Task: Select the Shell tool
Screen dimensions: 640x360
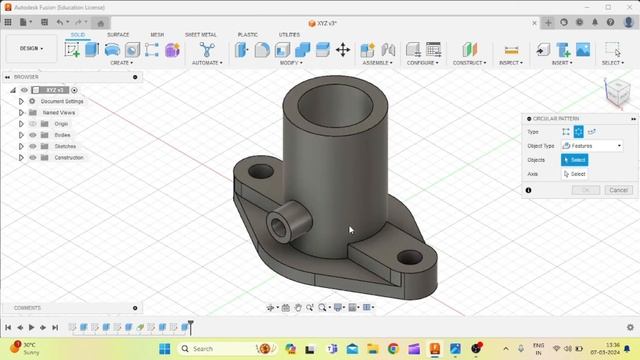Action: tap(282, 50)
